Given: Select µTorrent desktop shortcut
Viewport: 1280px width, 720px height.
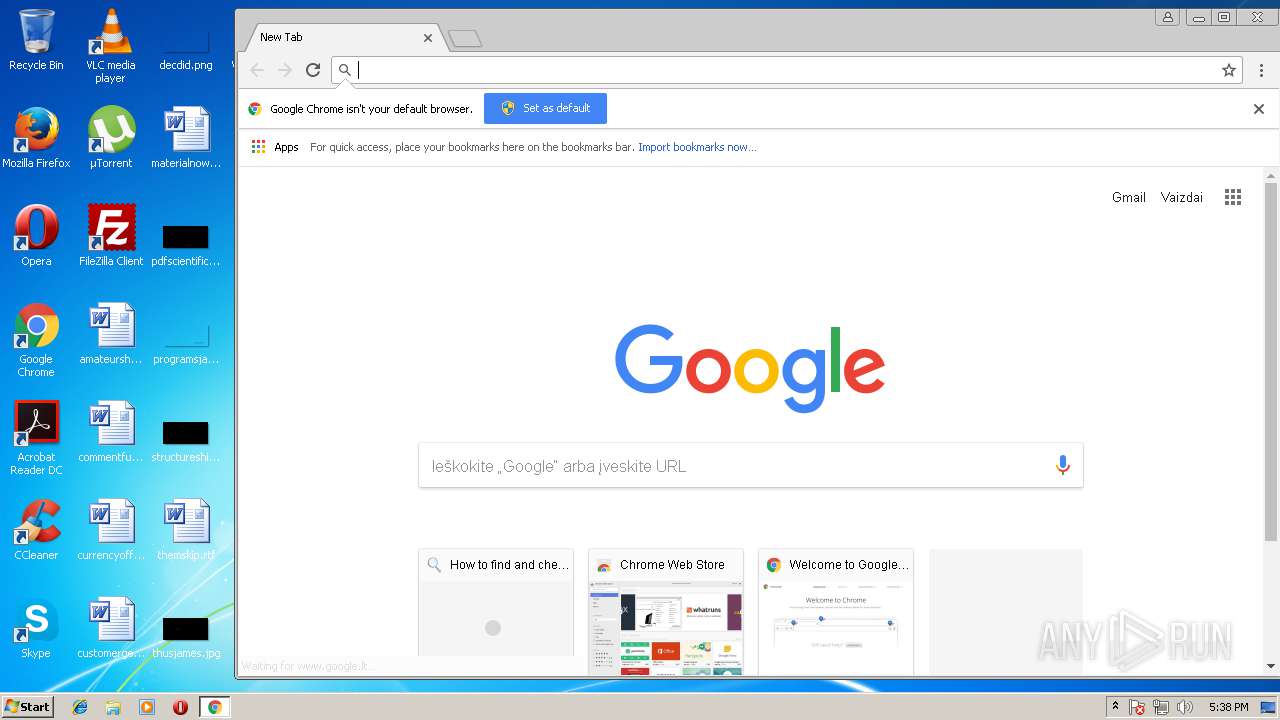Looking at the screenshot, I should (110, 138).
